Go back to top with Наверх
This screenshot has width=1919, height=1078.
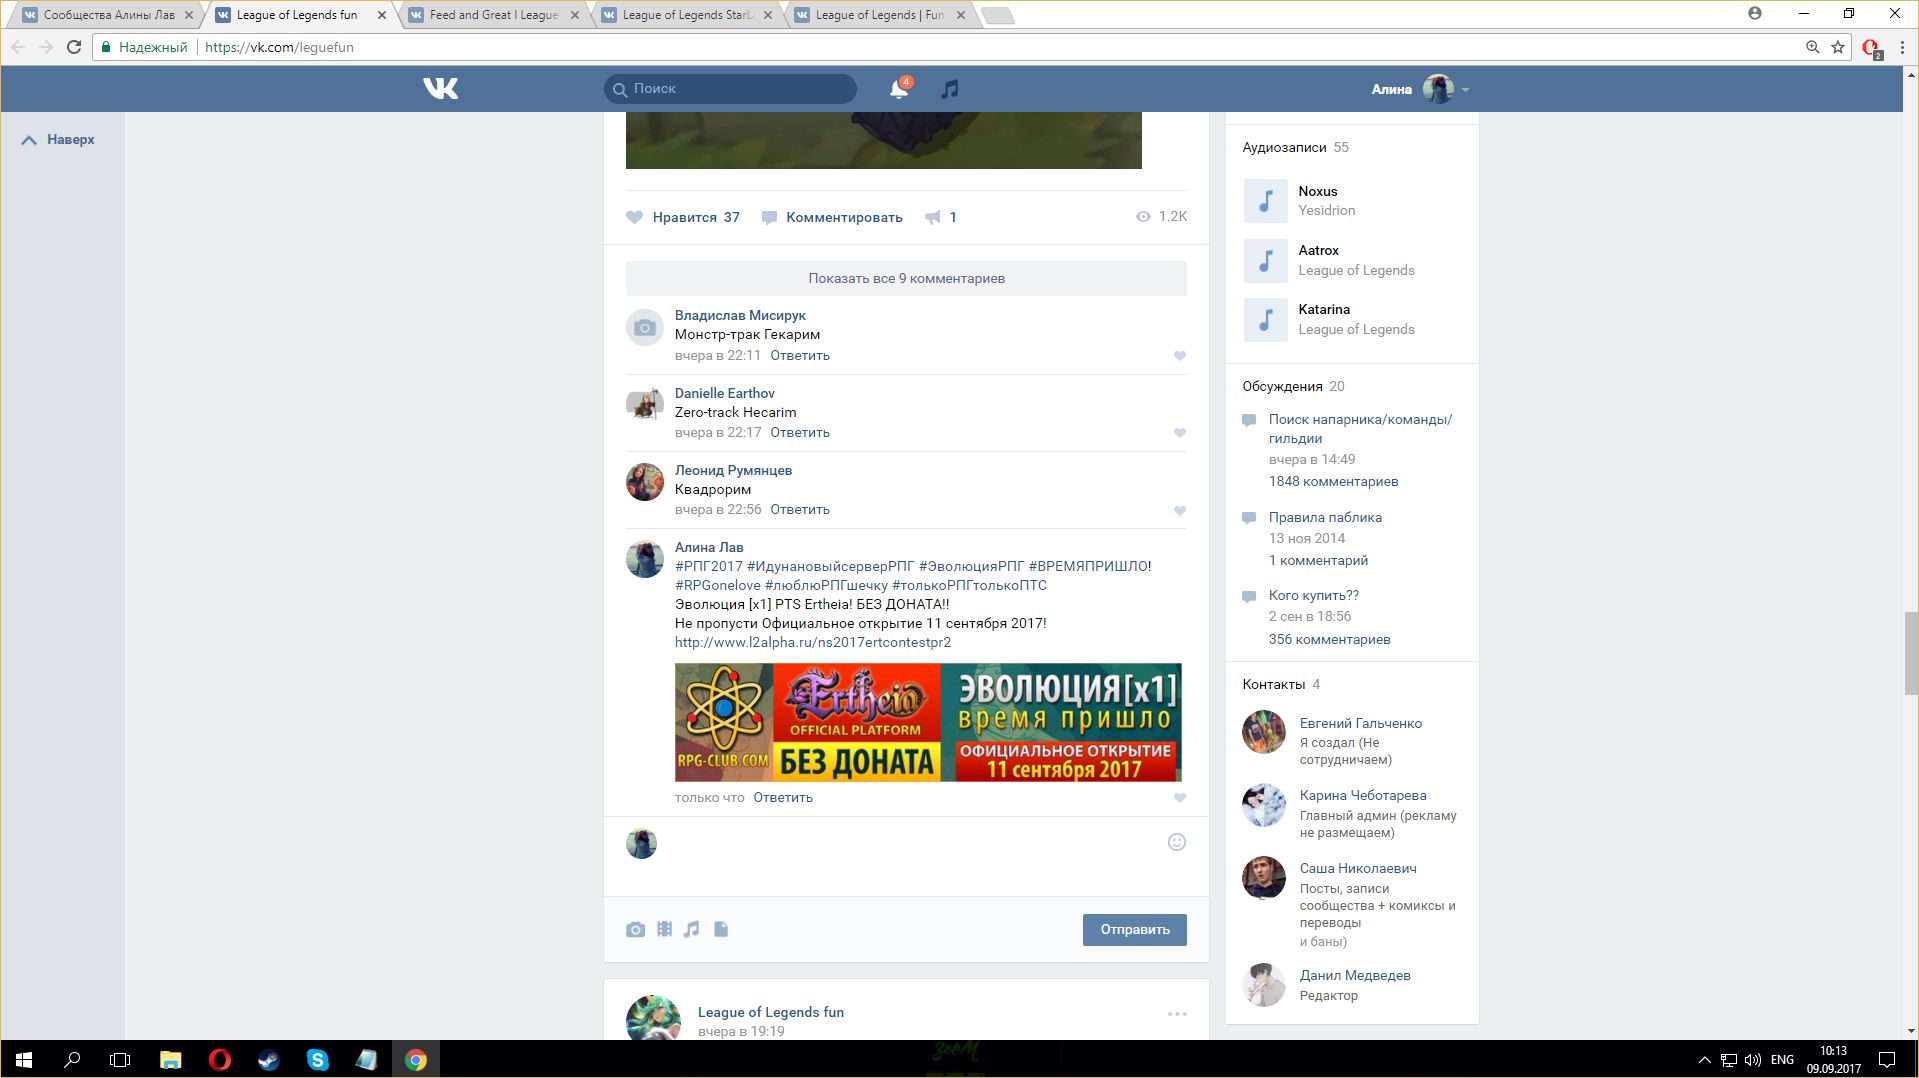tap(58, 140)
